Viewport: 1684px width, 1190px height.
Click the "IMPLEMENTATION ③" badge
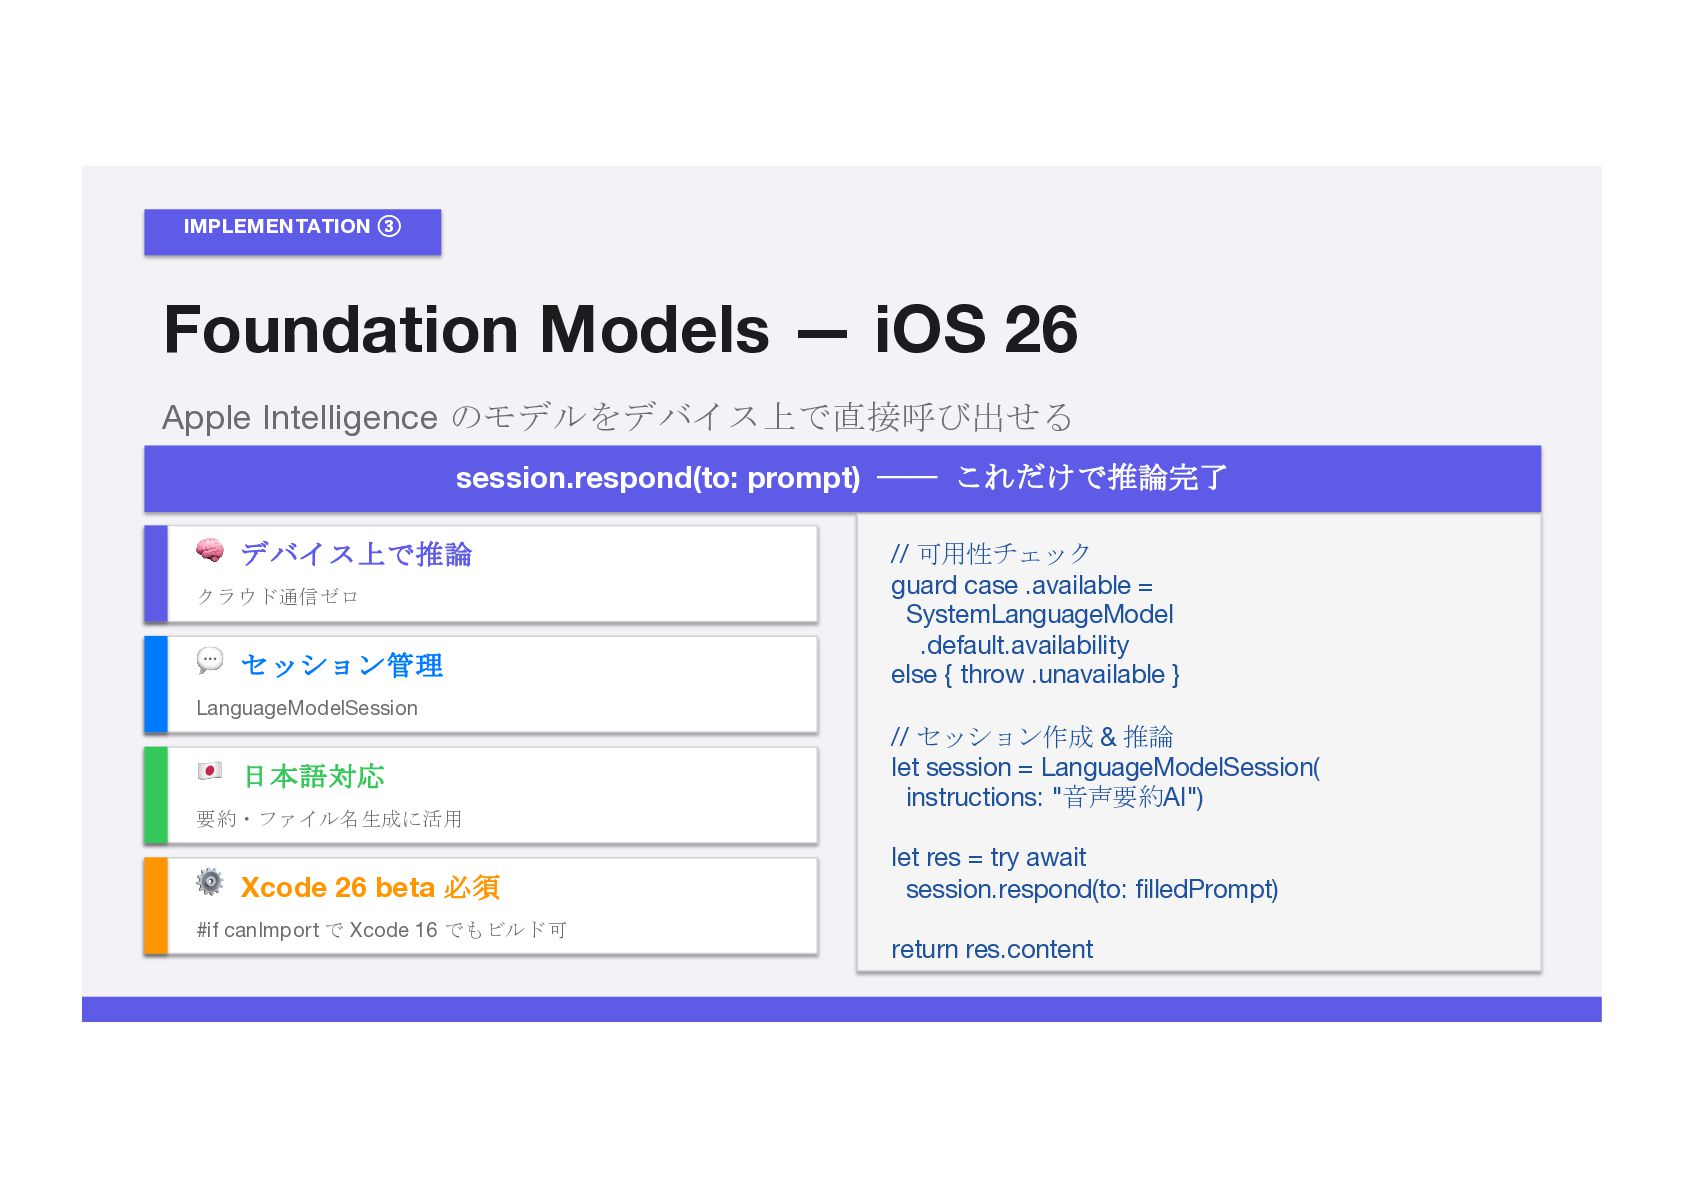(x=292, y=232)
